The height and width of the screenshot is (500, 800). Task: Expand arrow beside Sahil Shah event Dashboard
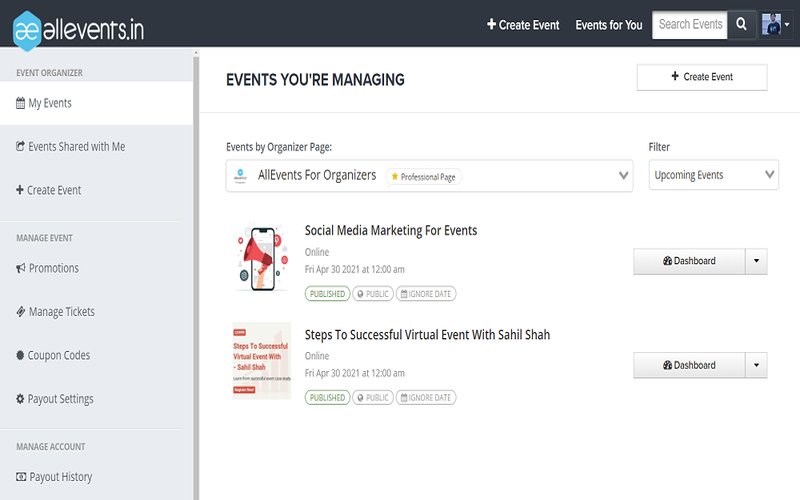tap(756, 365)
